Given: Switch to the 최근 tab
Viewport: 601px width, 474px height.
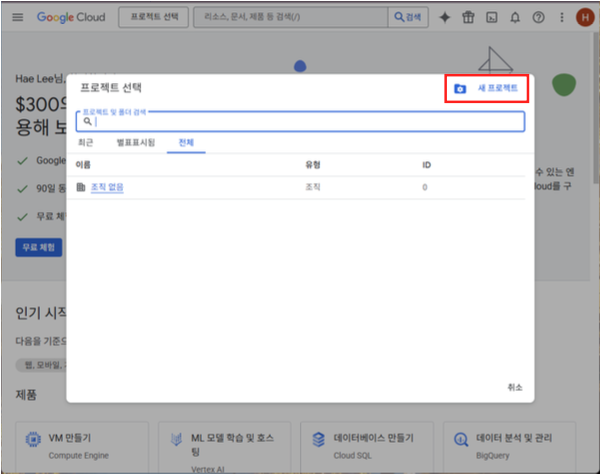Looking at the screenshot, I should (x=85, y=143).
